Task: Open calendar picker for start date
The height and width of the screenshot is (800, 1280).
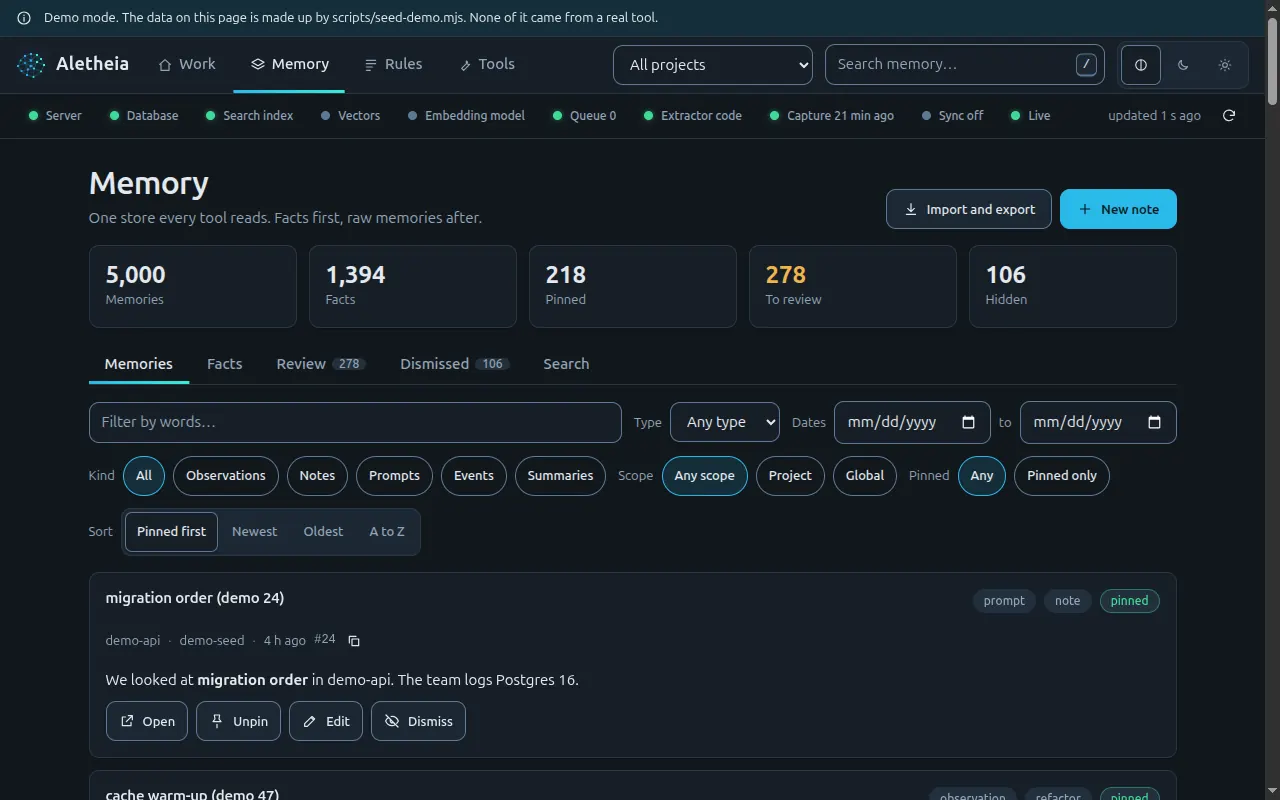Action: coord(968,422)
